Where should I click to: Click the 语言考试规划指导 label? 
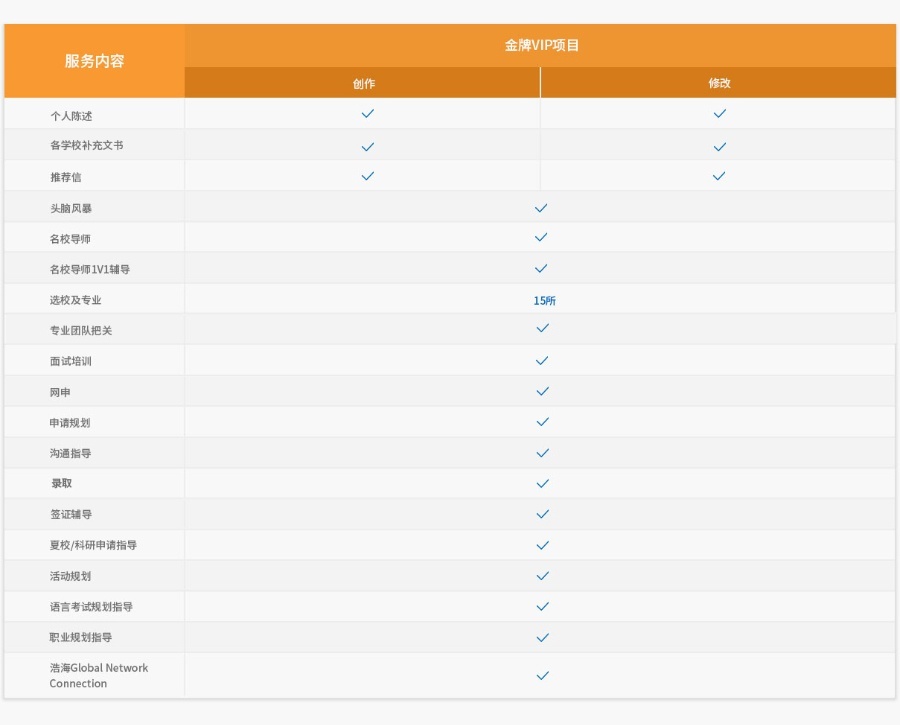click(x=91, y=607)
